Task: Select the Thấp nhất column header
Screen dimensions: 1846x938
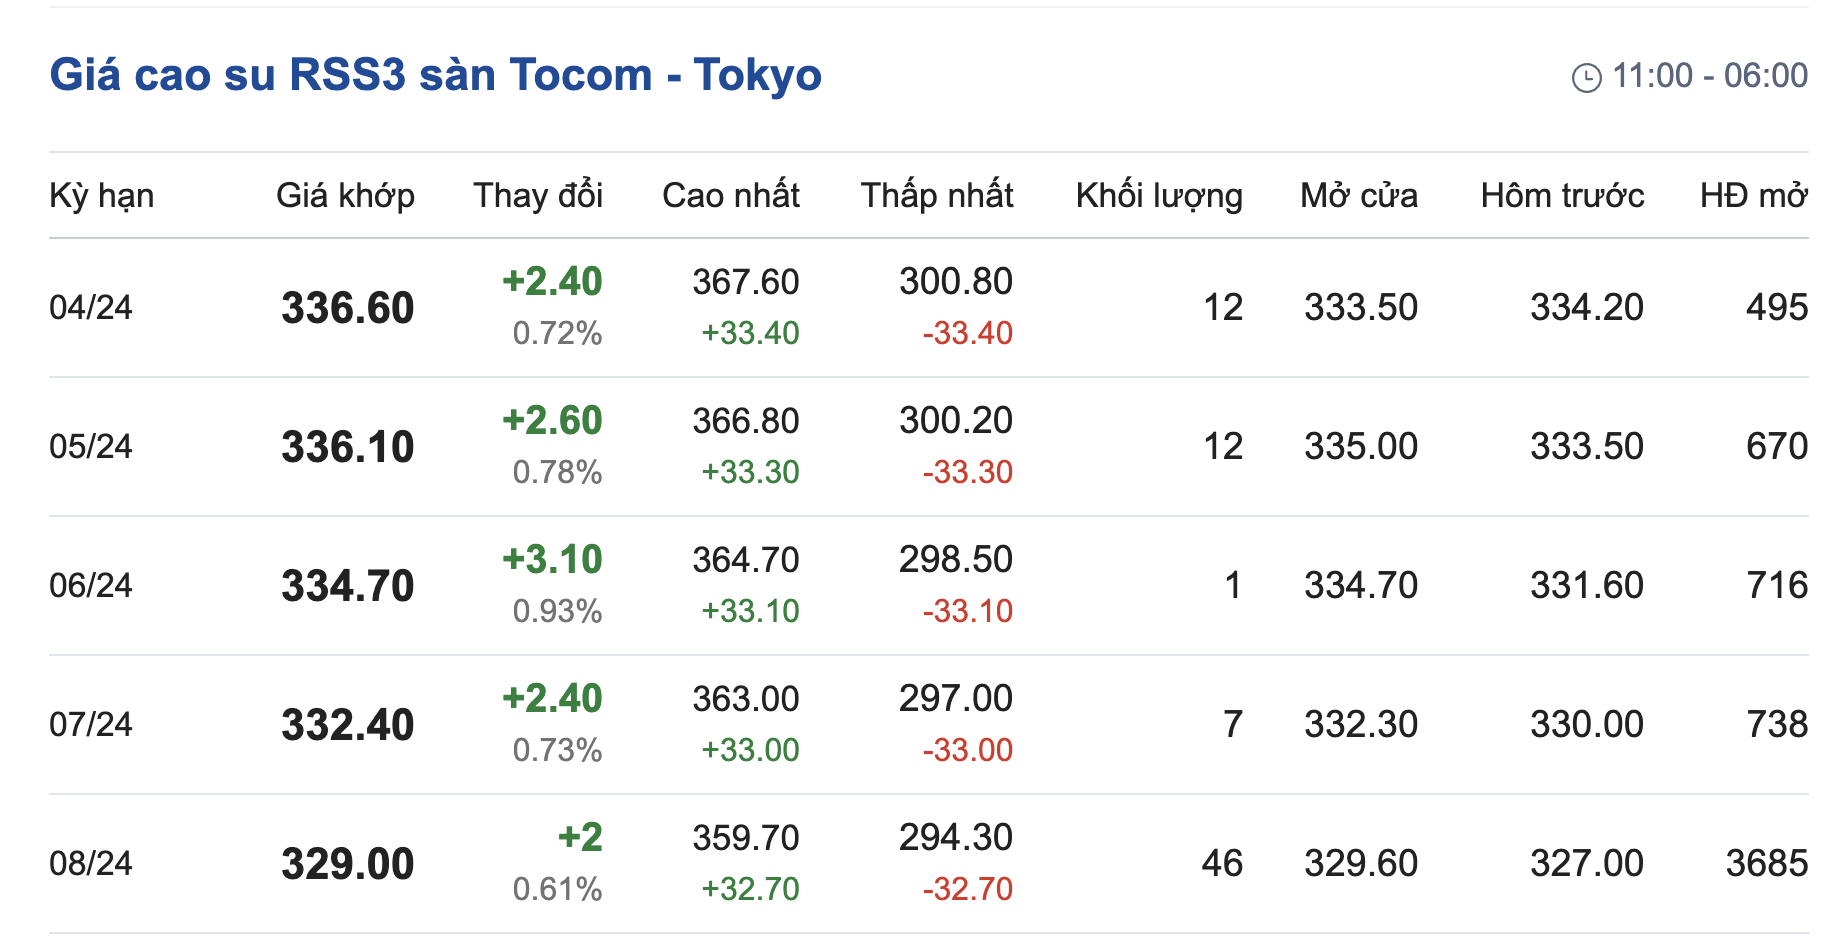Action: click(x=937, y=195)
